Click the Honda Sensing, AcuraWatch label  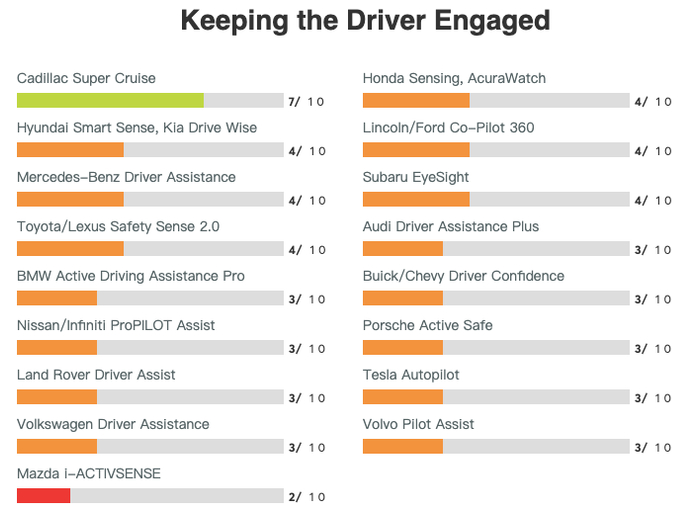click(x=454, y=78)
